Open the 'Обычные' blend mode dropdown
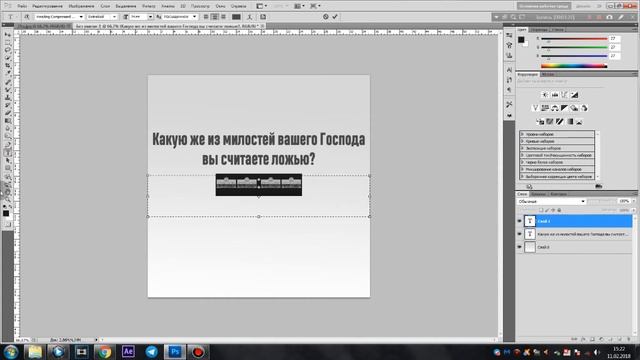 click(x=551, y=201)
